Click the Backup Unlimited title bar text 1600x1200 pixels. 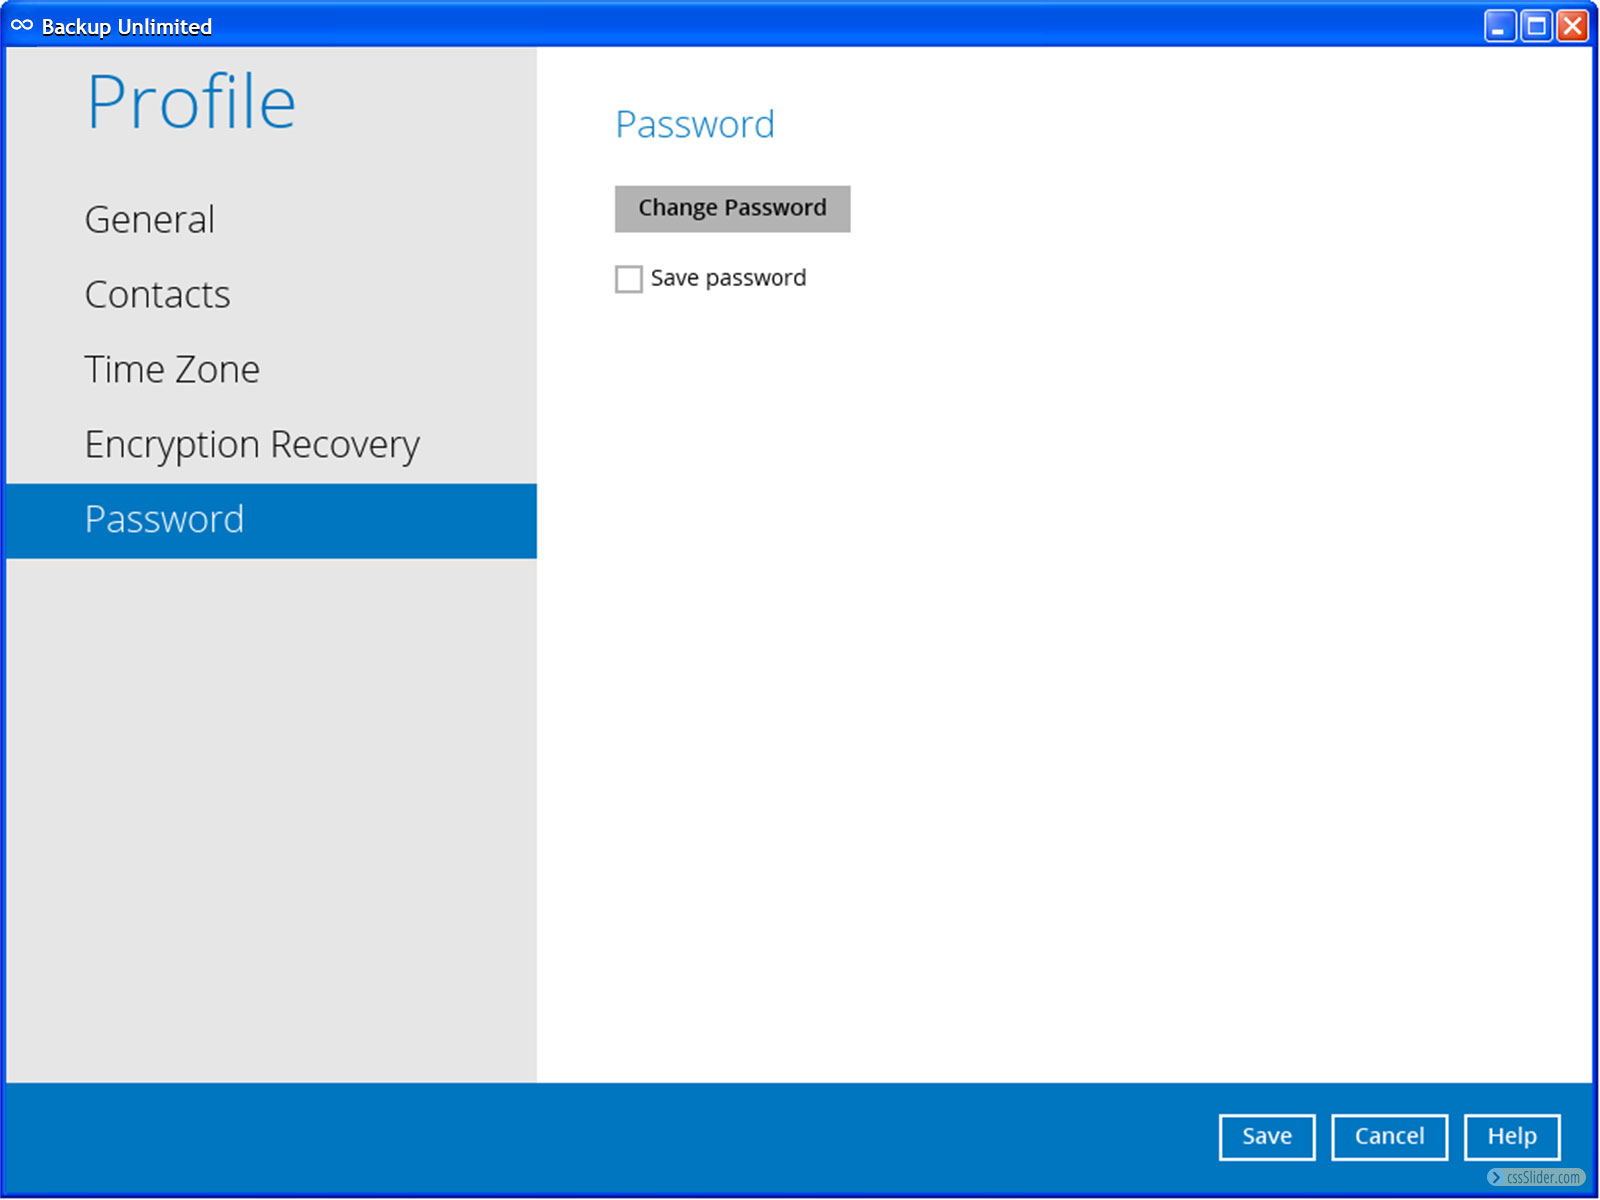tap(127, 27)
